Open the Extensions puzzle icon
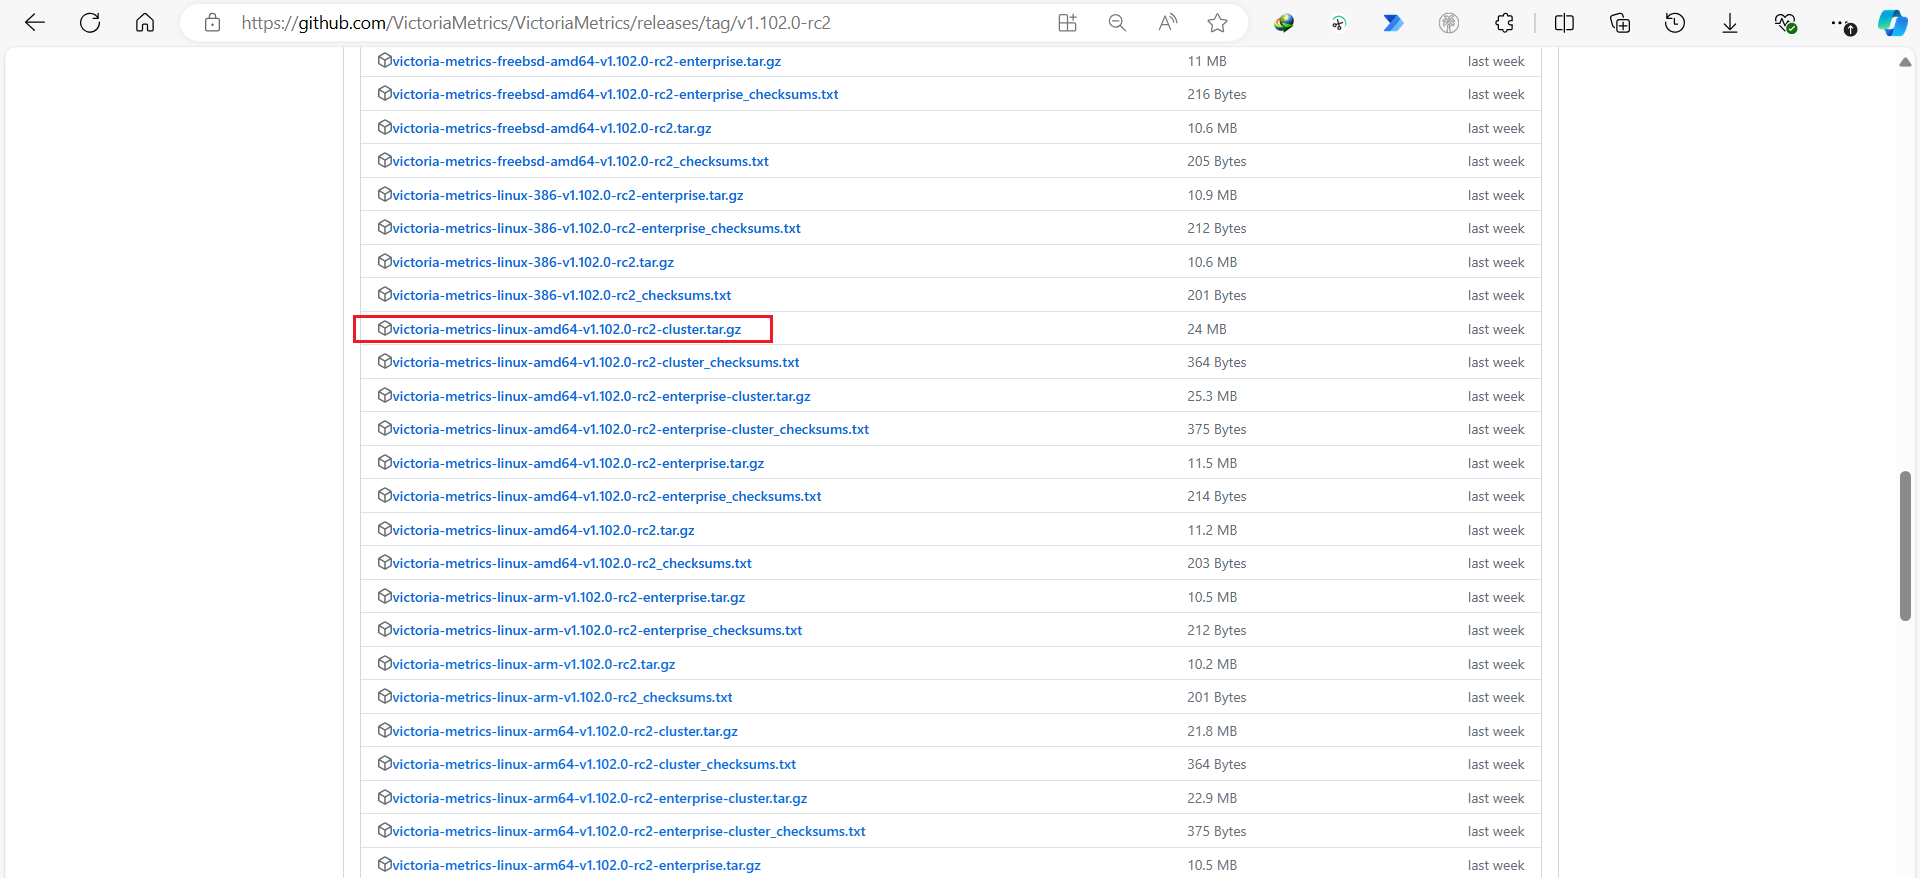The width and height of the screenshot is (1920, 878). (1504, 23)
